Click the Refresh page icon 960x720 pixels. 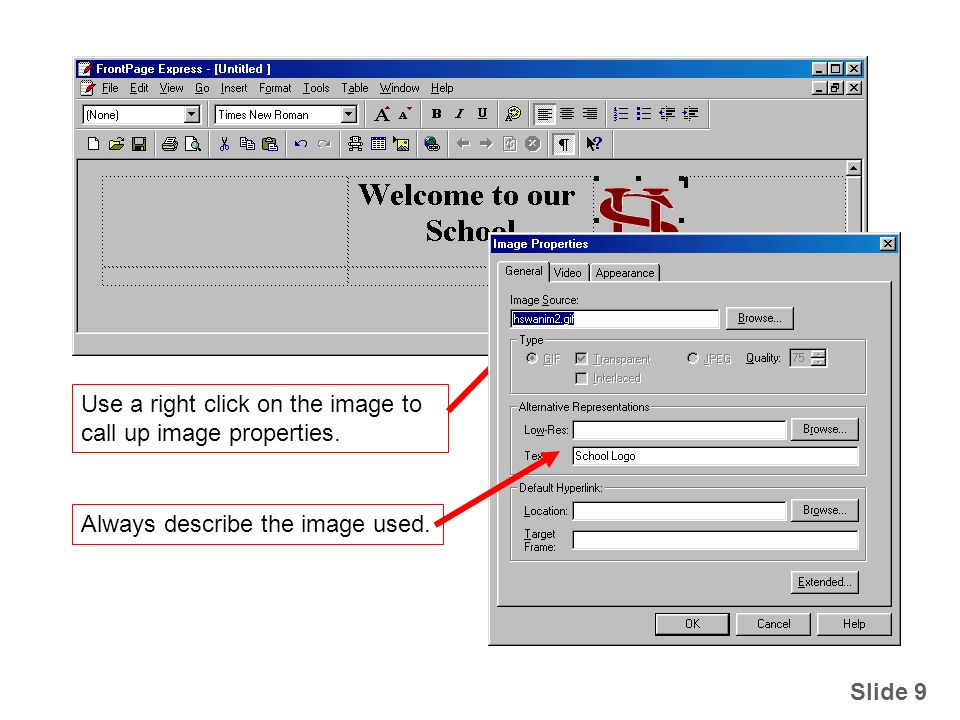click(509, 144)
